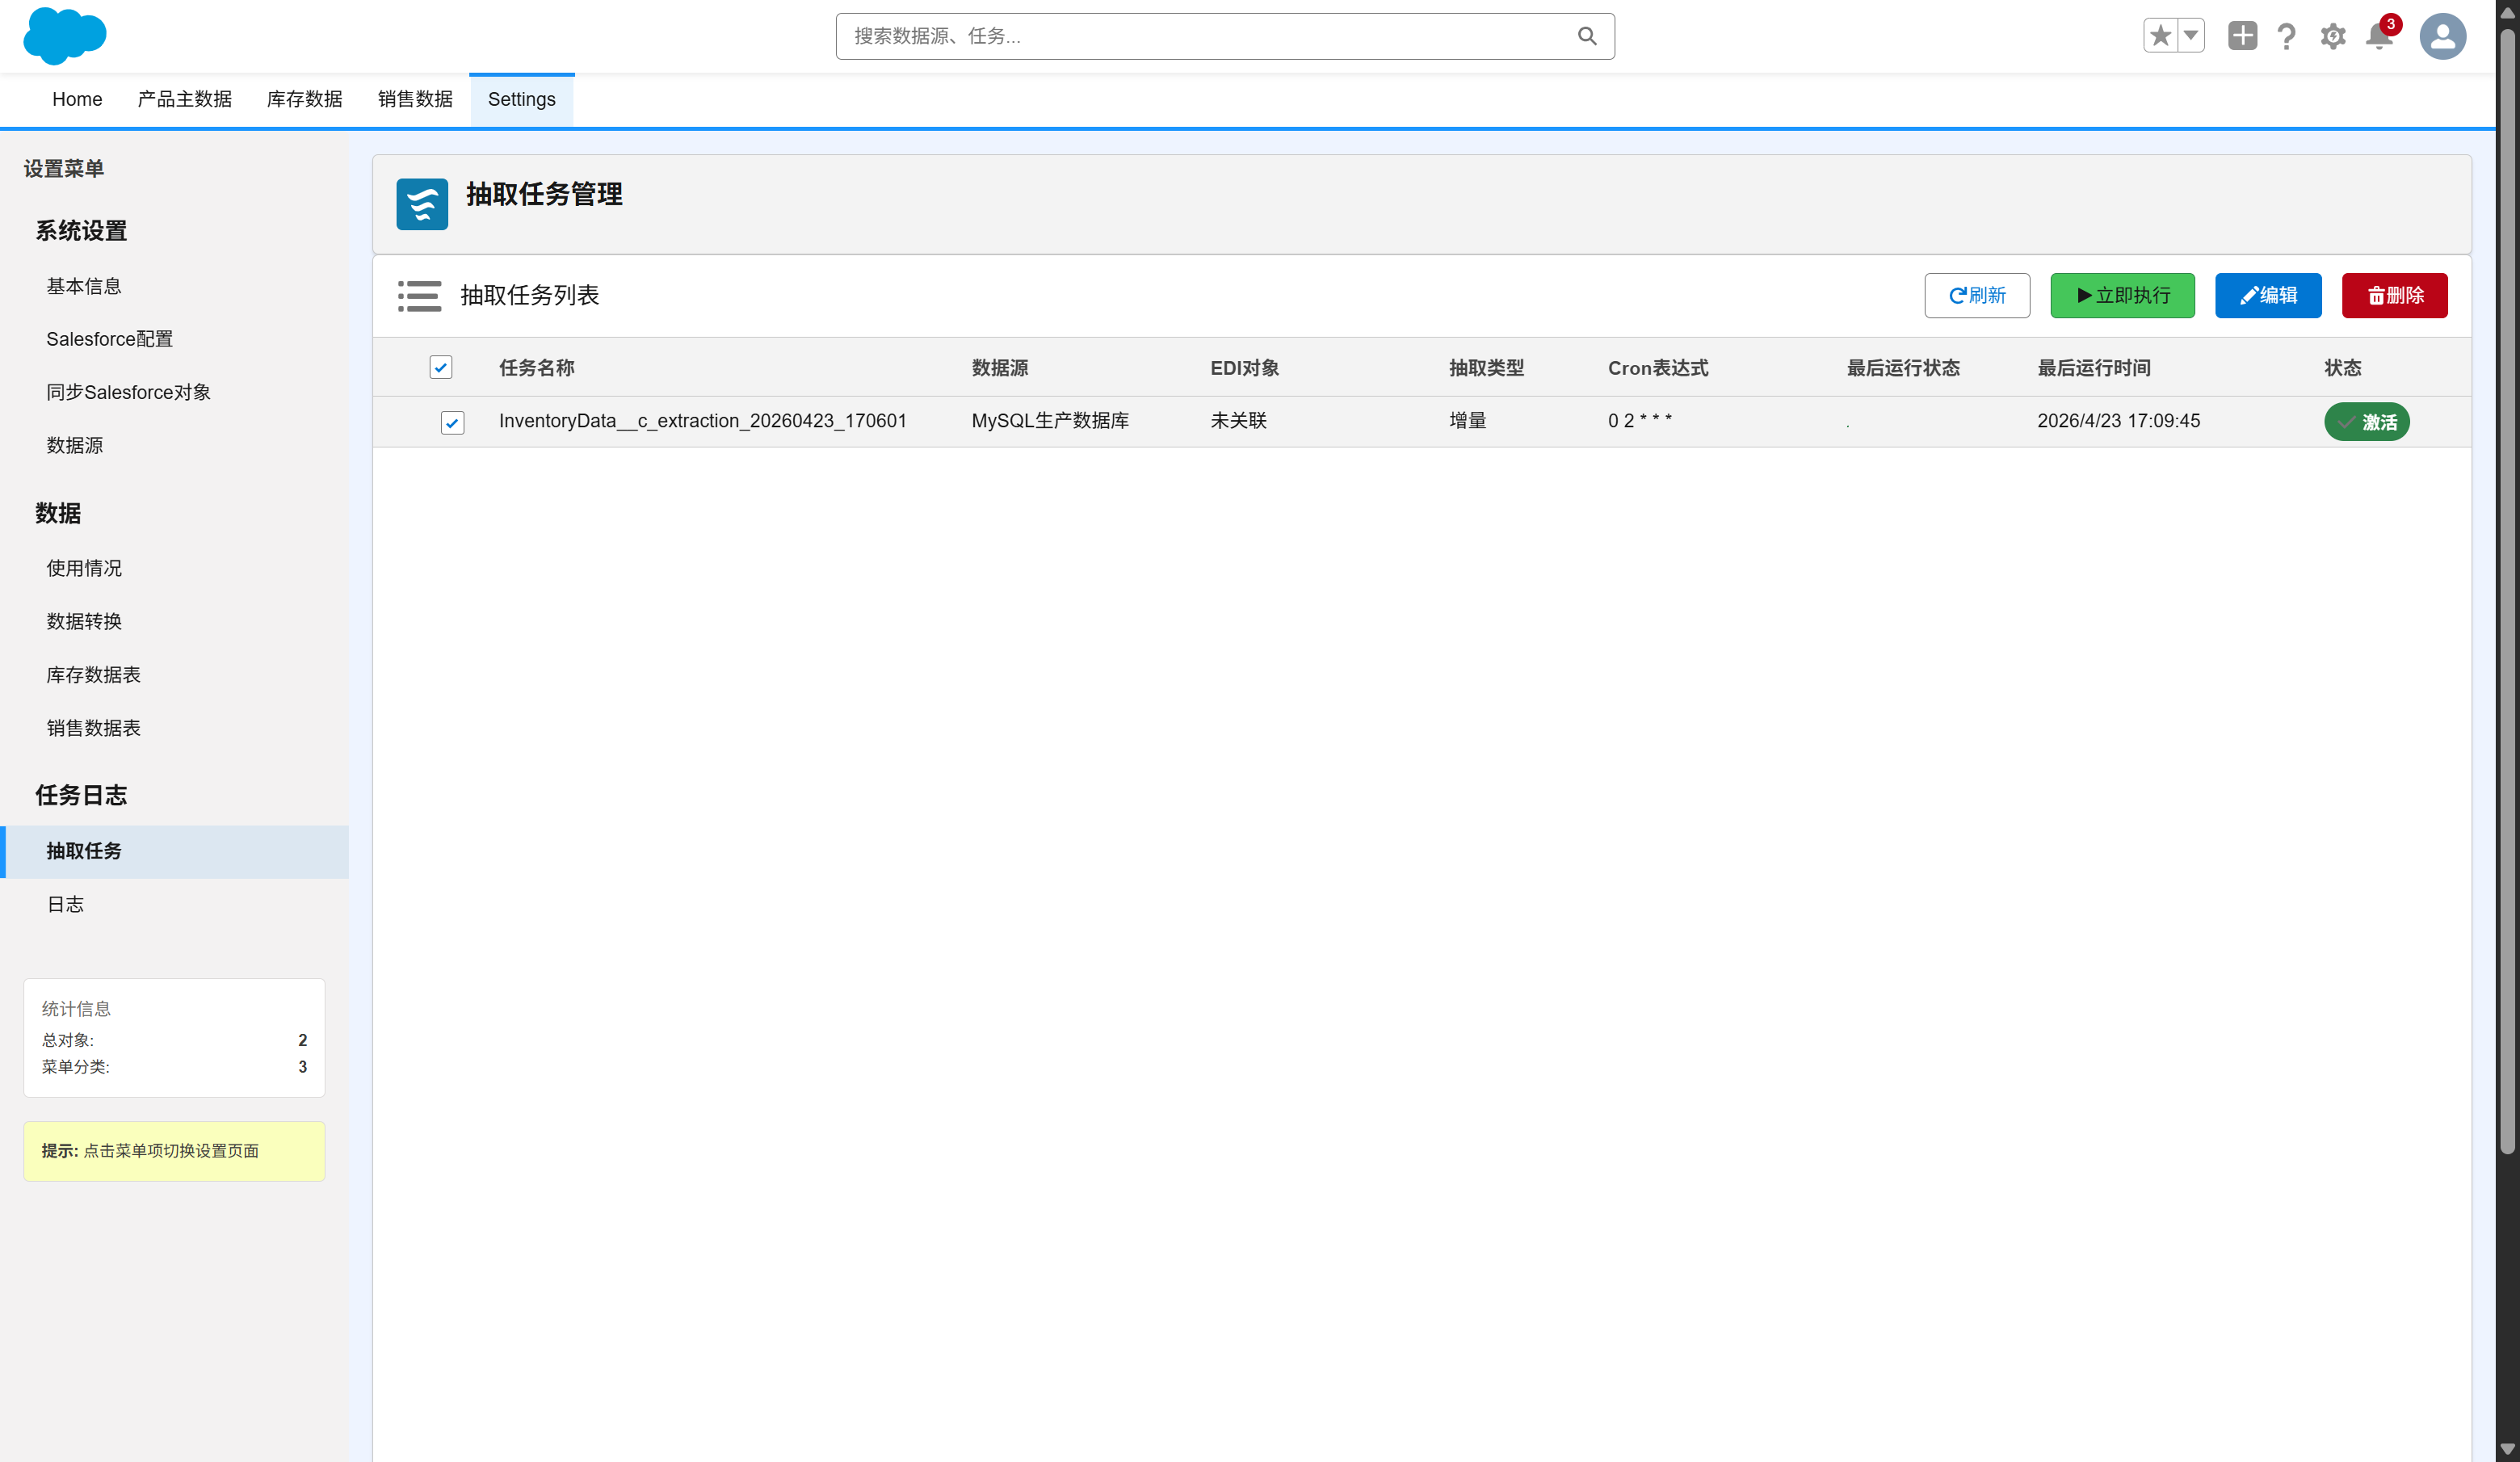
Task: Click the search magnifier icon
Action: tap(1587, 36)
